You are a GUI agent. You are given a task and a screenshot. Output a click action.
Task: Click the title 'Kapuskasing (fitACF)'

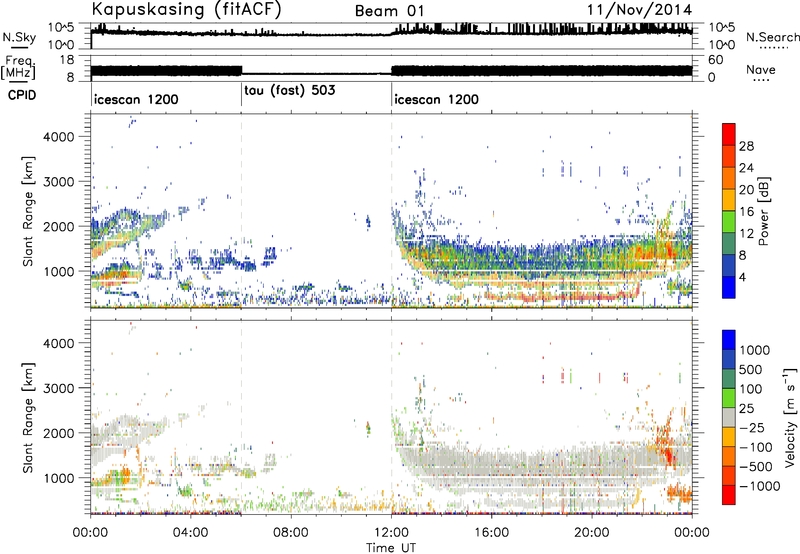(186, 10)
